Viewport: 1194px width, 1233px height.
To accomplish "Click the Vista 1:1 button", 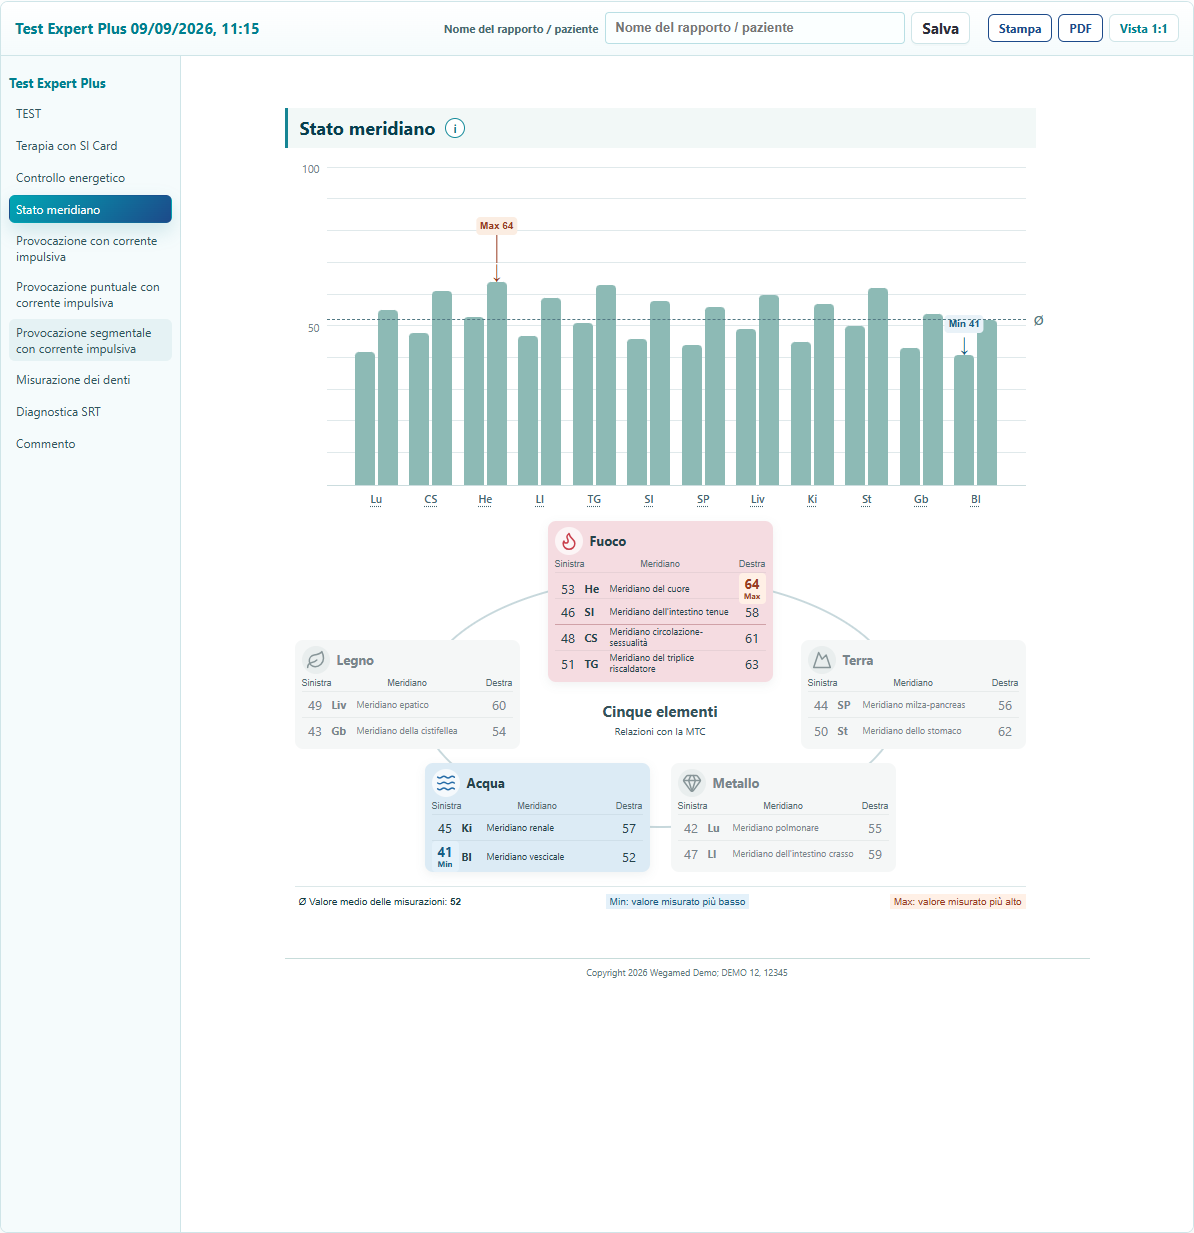I will pos(1143,28).
